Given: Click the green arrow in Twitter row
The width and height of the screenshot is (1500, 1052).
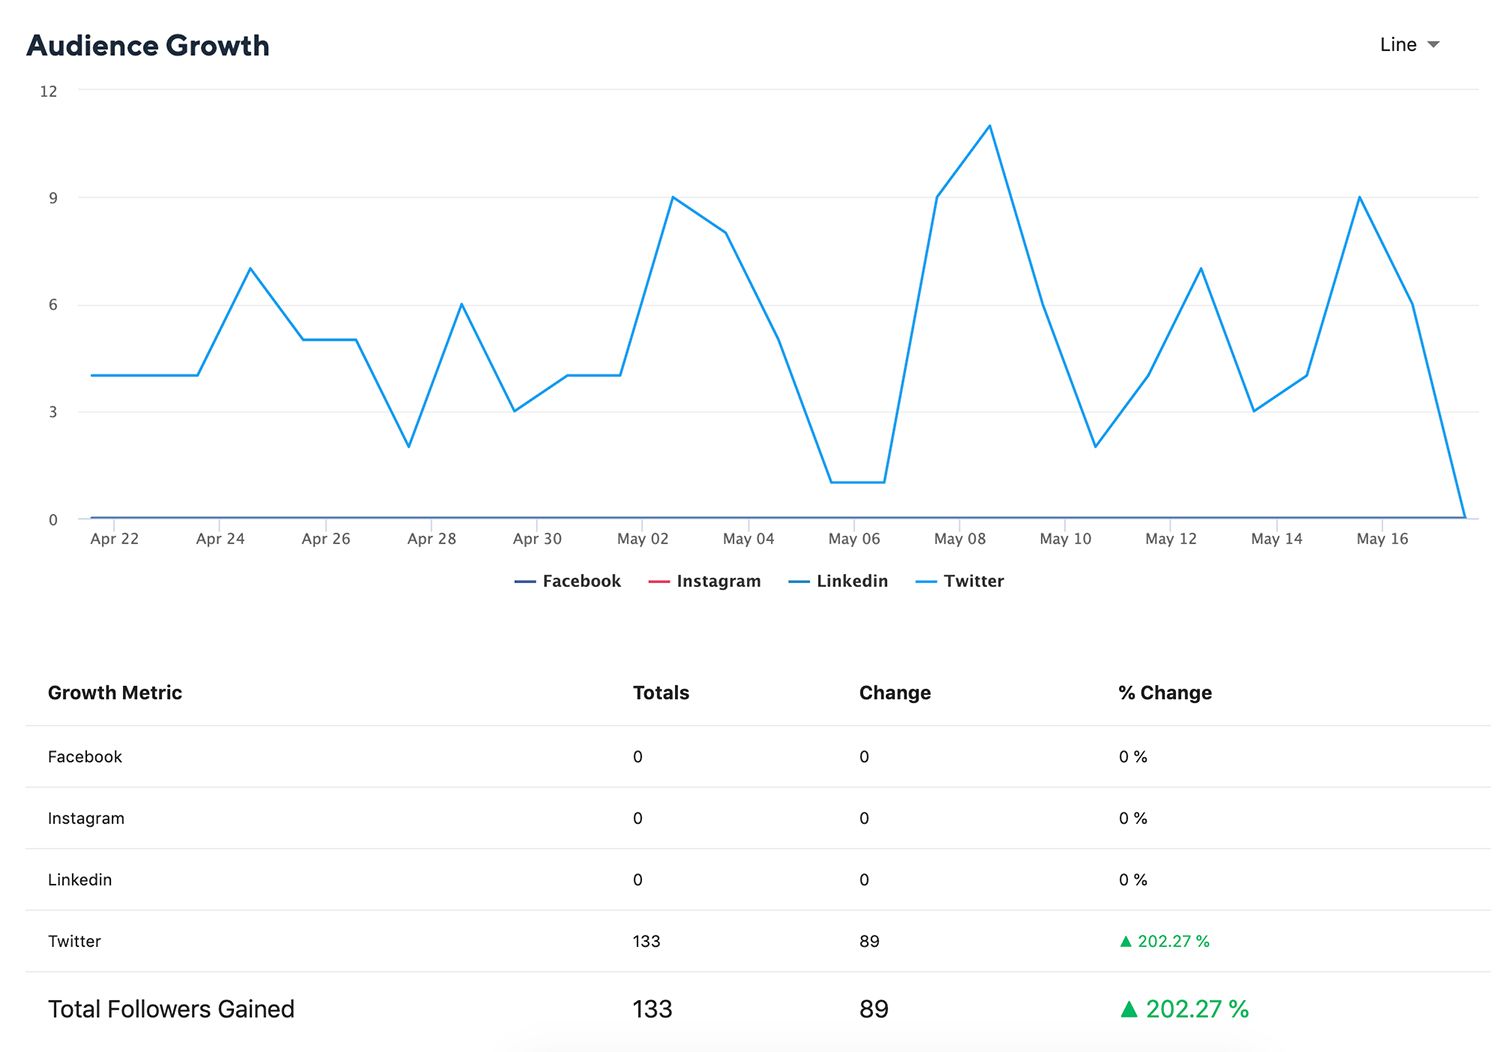Looking at the screenshot, I should [1126, 941].
